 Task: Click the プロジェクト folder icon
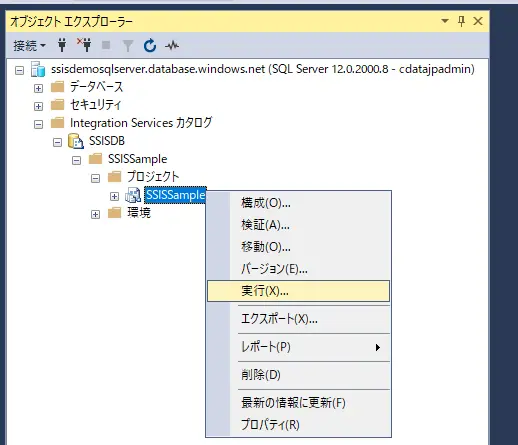114,177
